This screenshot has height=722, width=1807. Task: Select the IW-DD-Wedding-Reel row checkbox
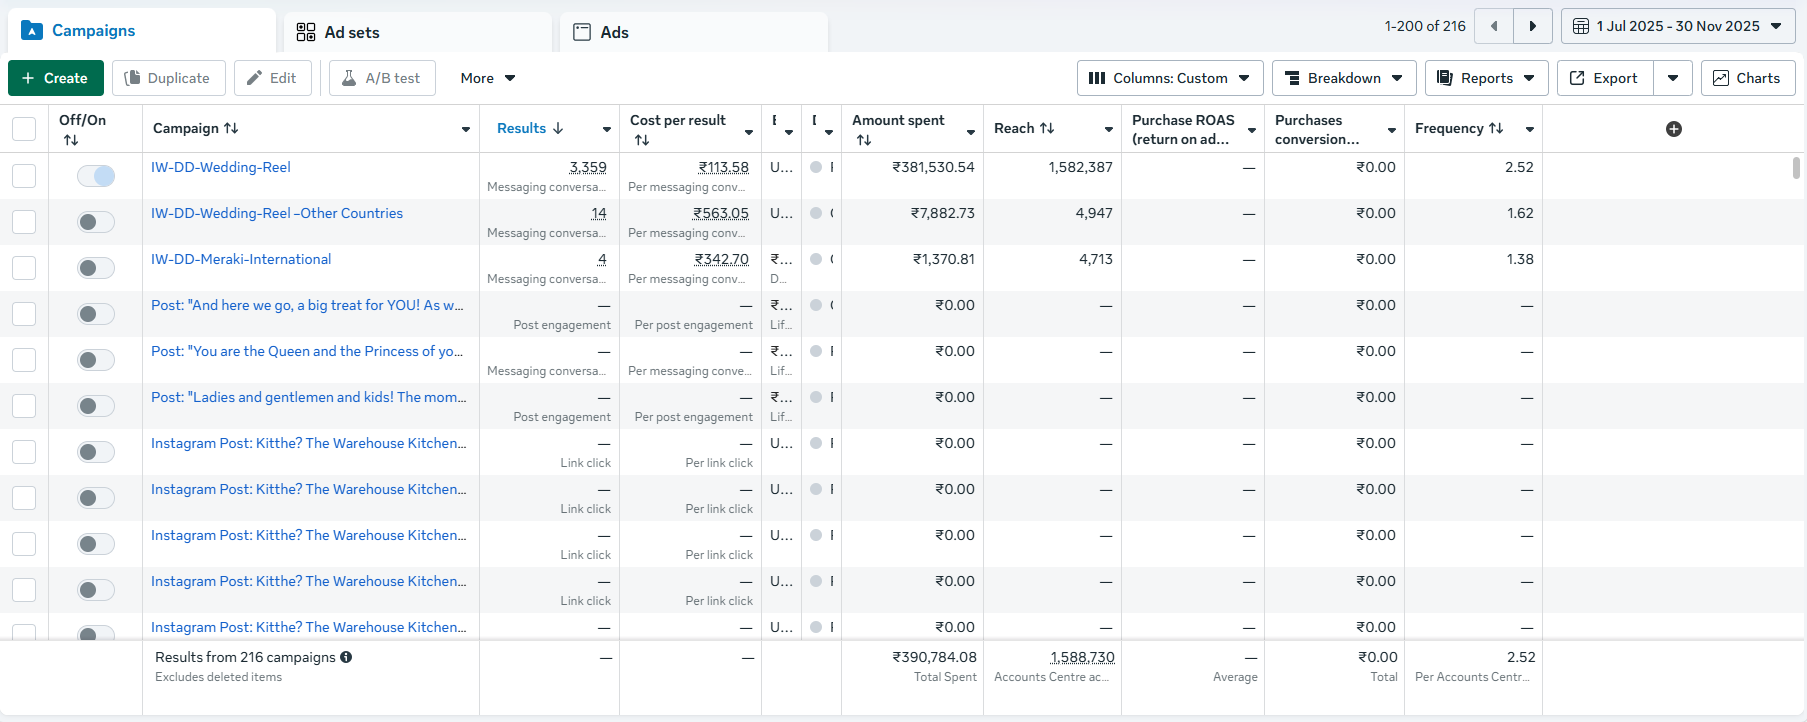coord(24,176)
